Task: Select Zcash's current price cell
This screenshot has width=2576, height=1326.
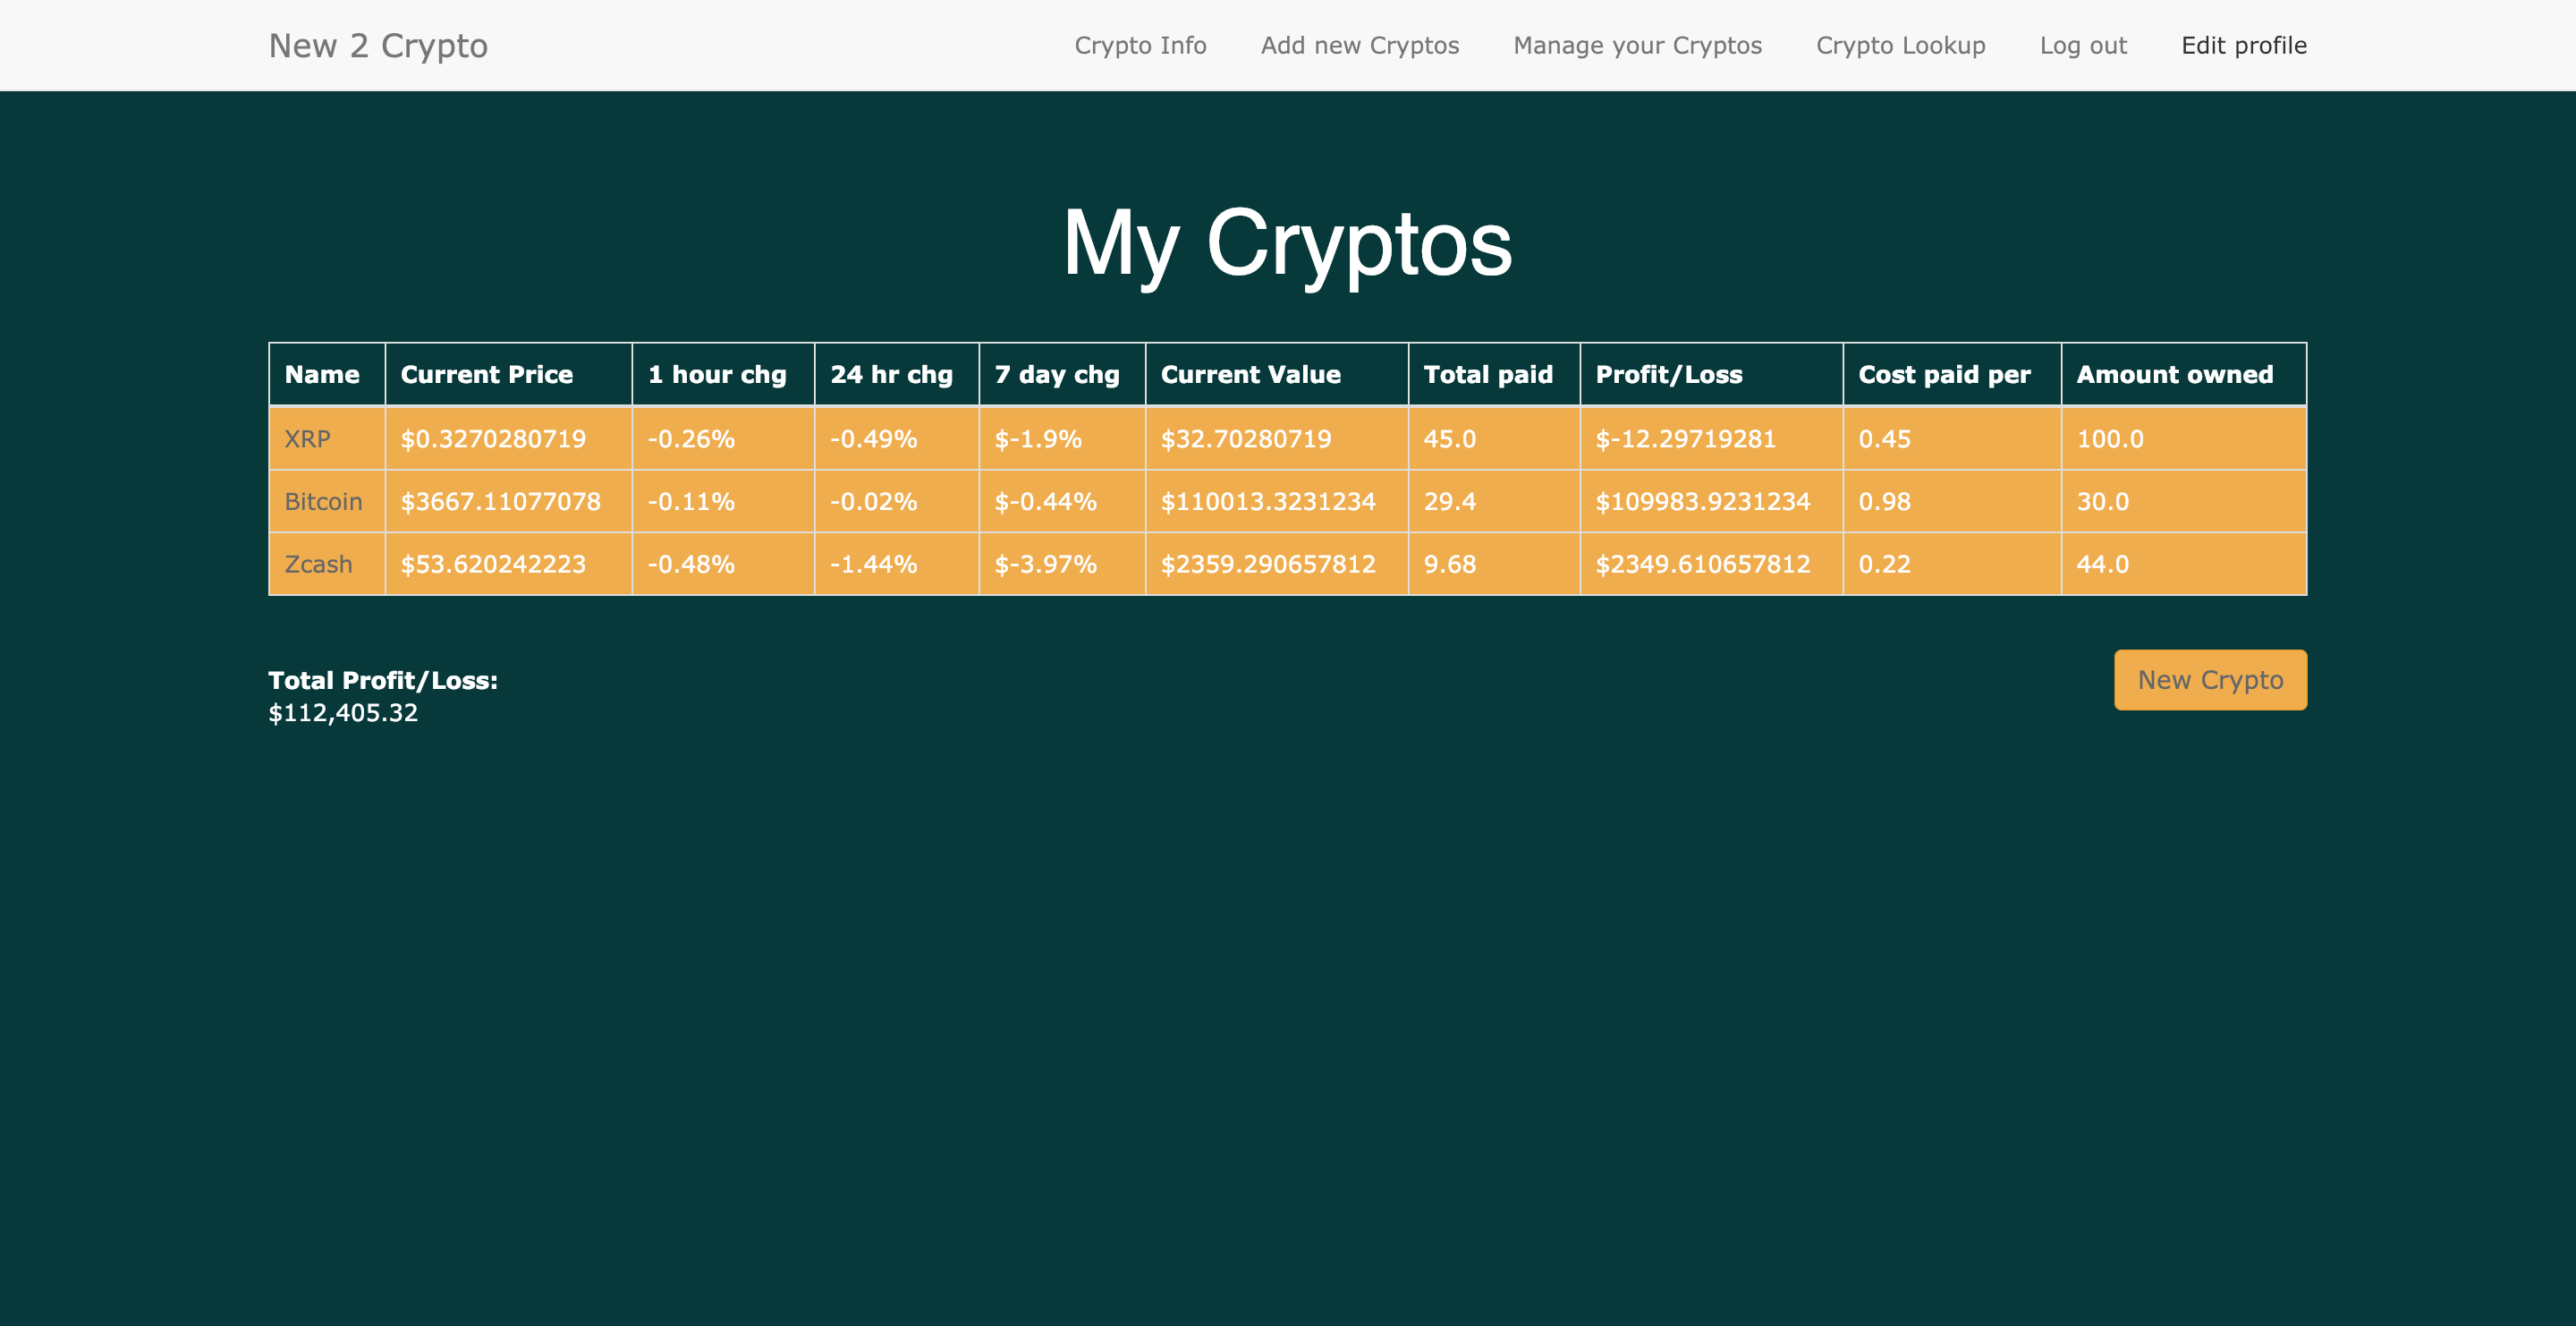Action: tap(493, 564)
